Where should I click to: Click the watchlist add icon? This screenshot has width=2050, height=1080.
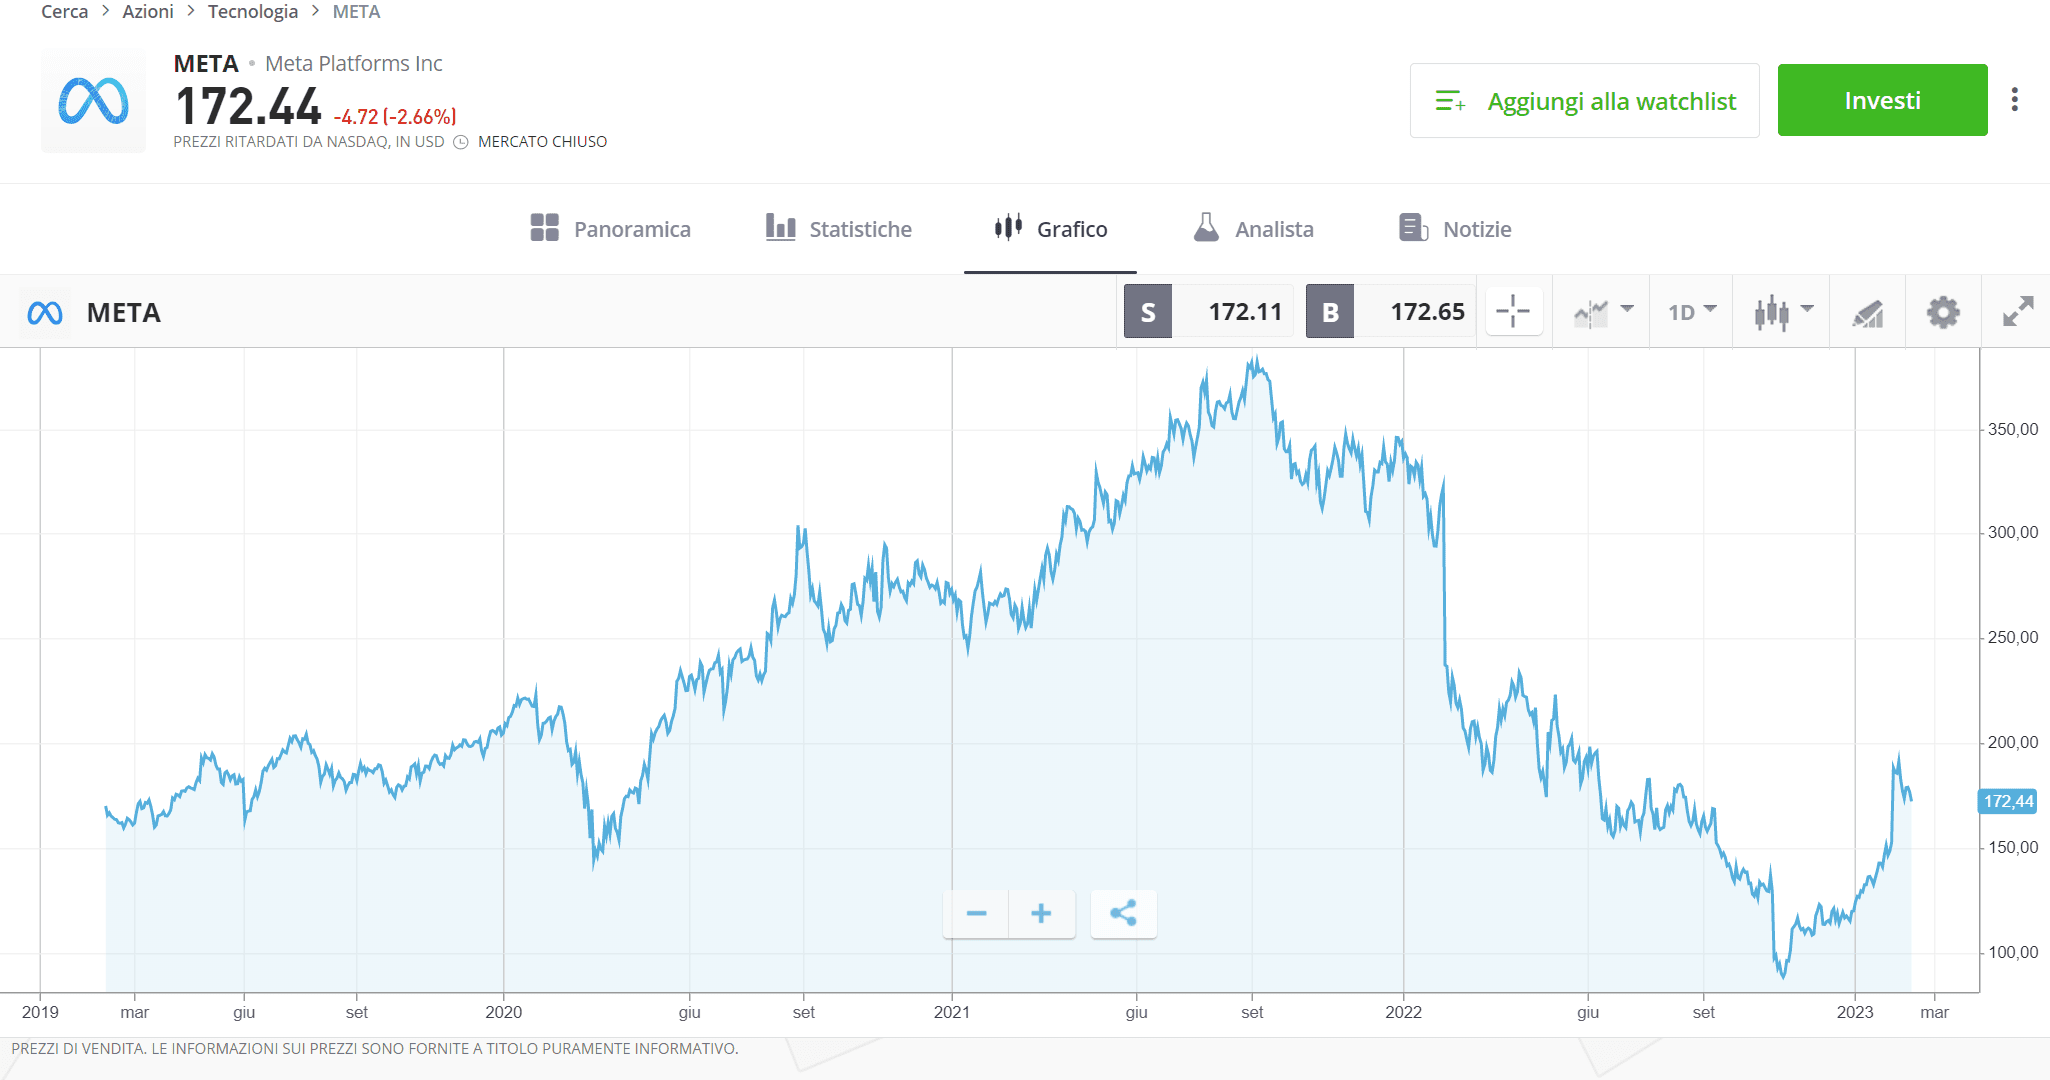click(x=1450, y=101)
